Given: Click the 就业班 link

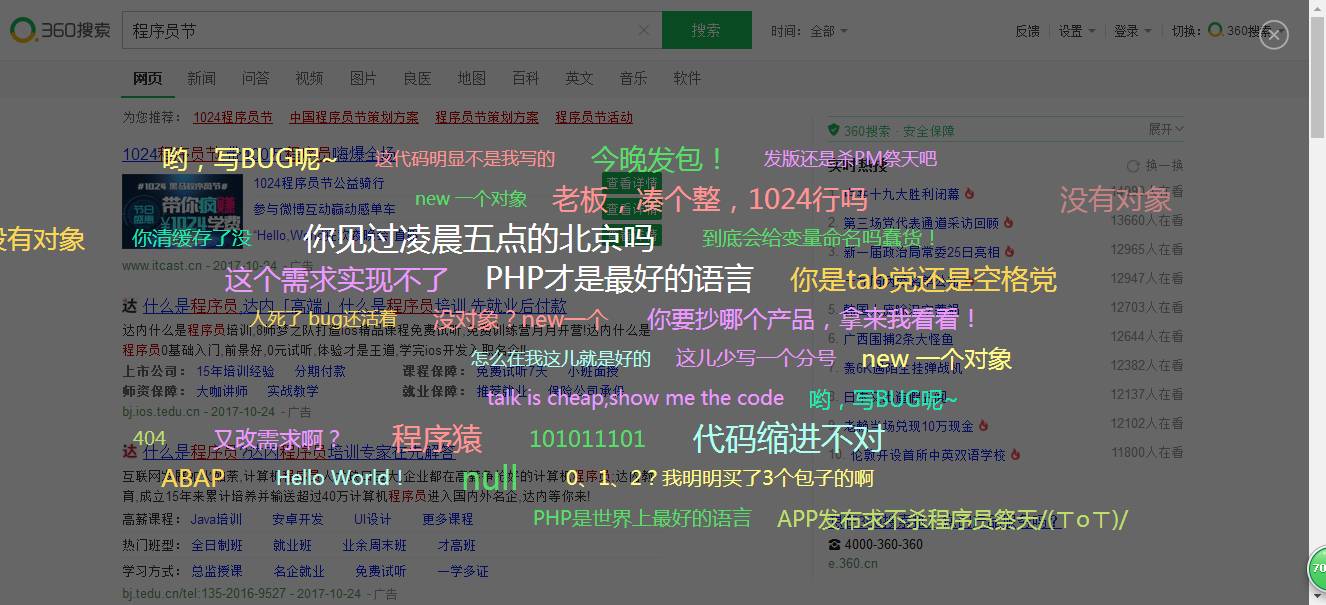Looking at the screenshot, I should (x=292, y=545).
